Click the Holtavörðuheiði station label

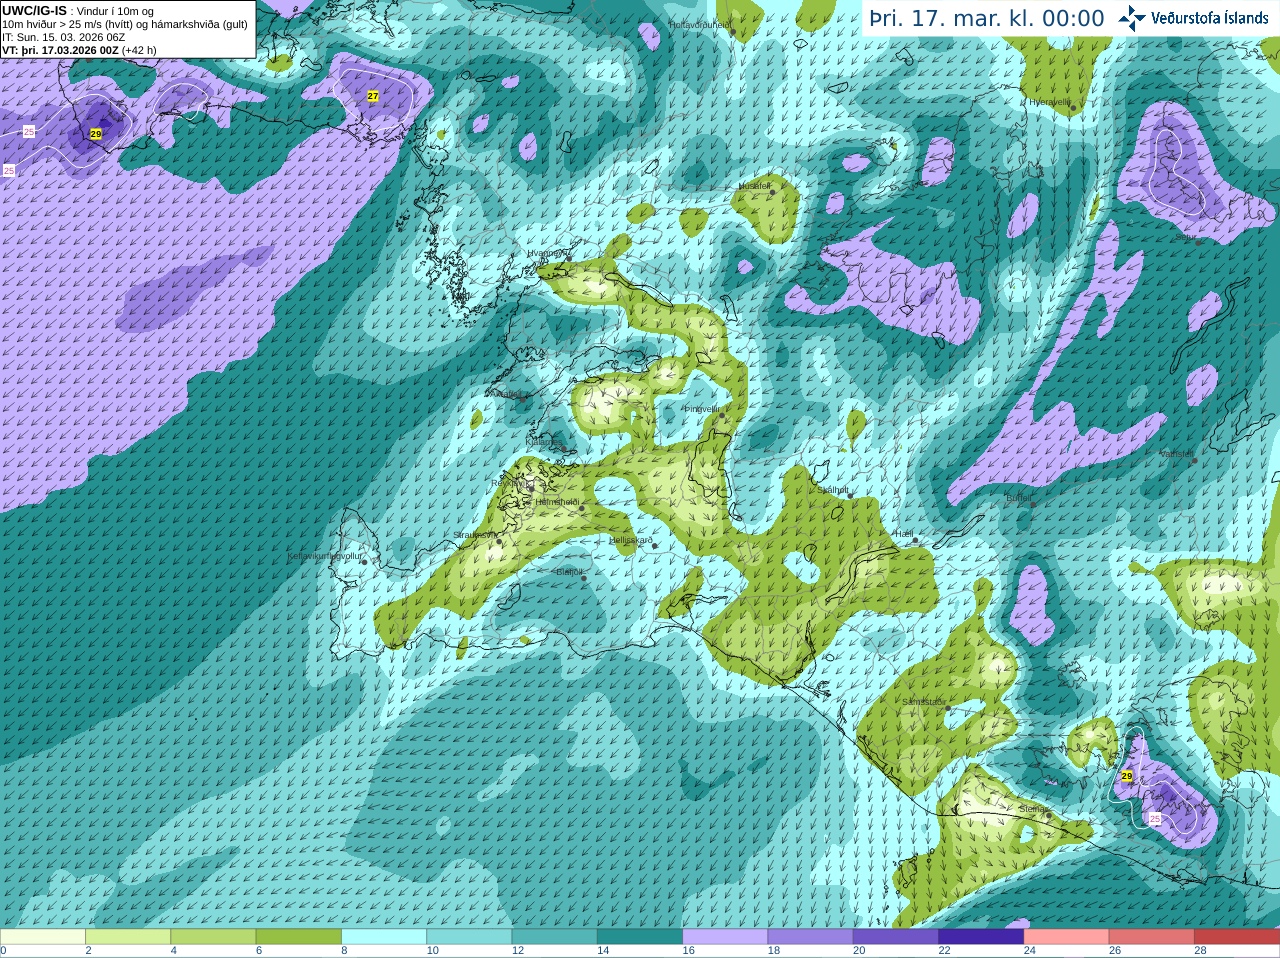pyautogui.click(x=700, y=24)
